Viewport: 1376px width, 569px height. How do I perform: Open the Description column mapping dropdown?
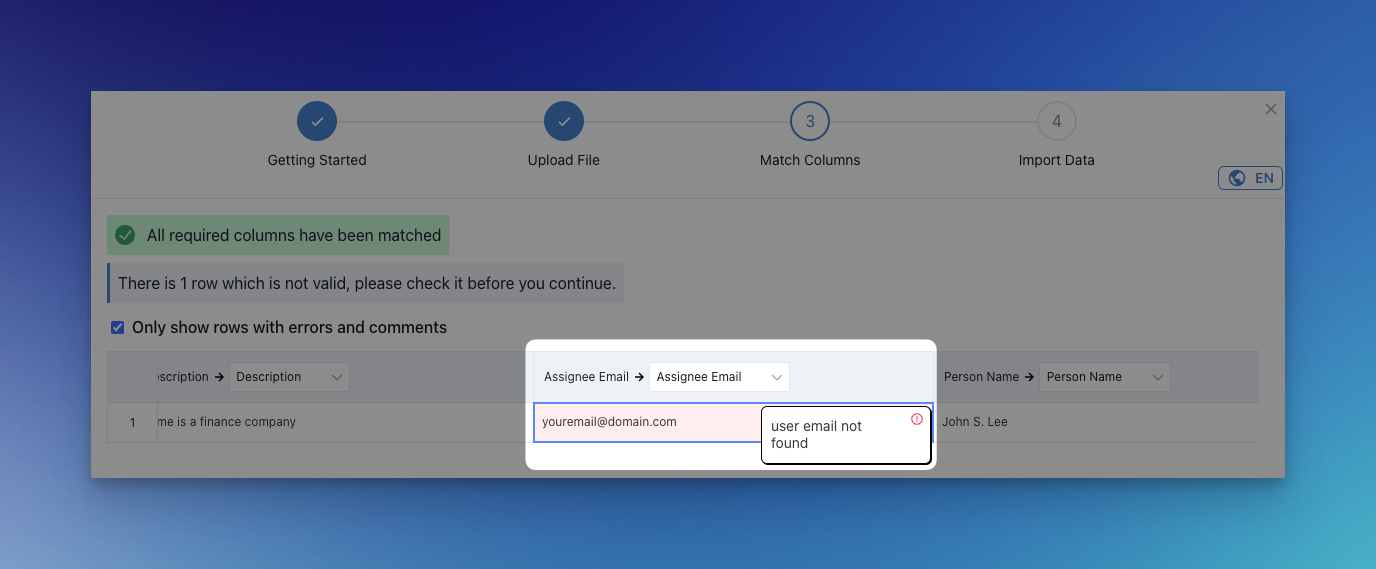290,377
